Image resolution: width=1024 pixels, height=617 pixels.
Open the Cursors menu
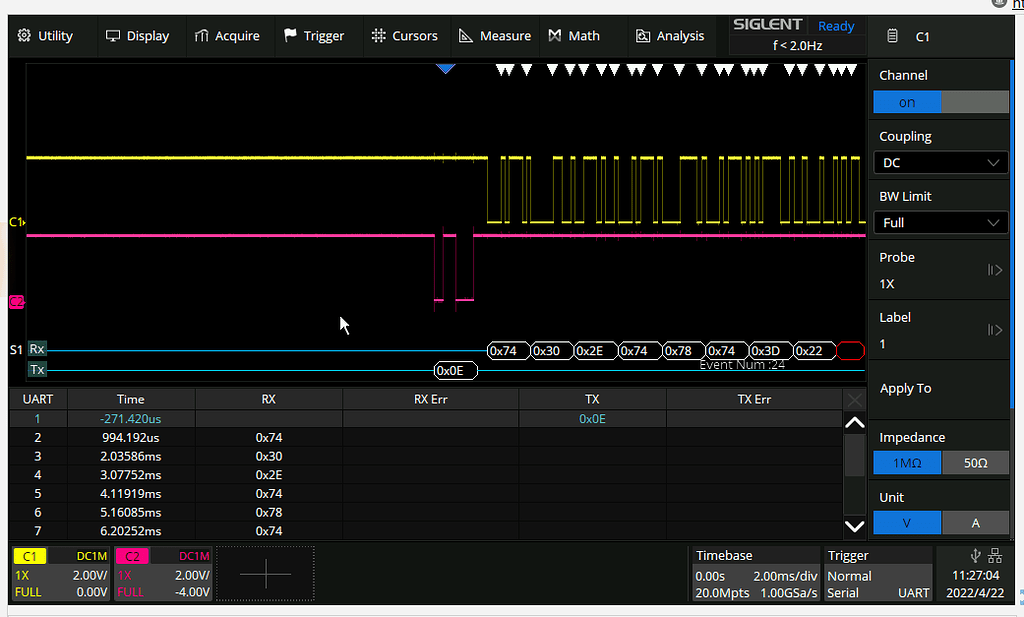click(404, 36)
